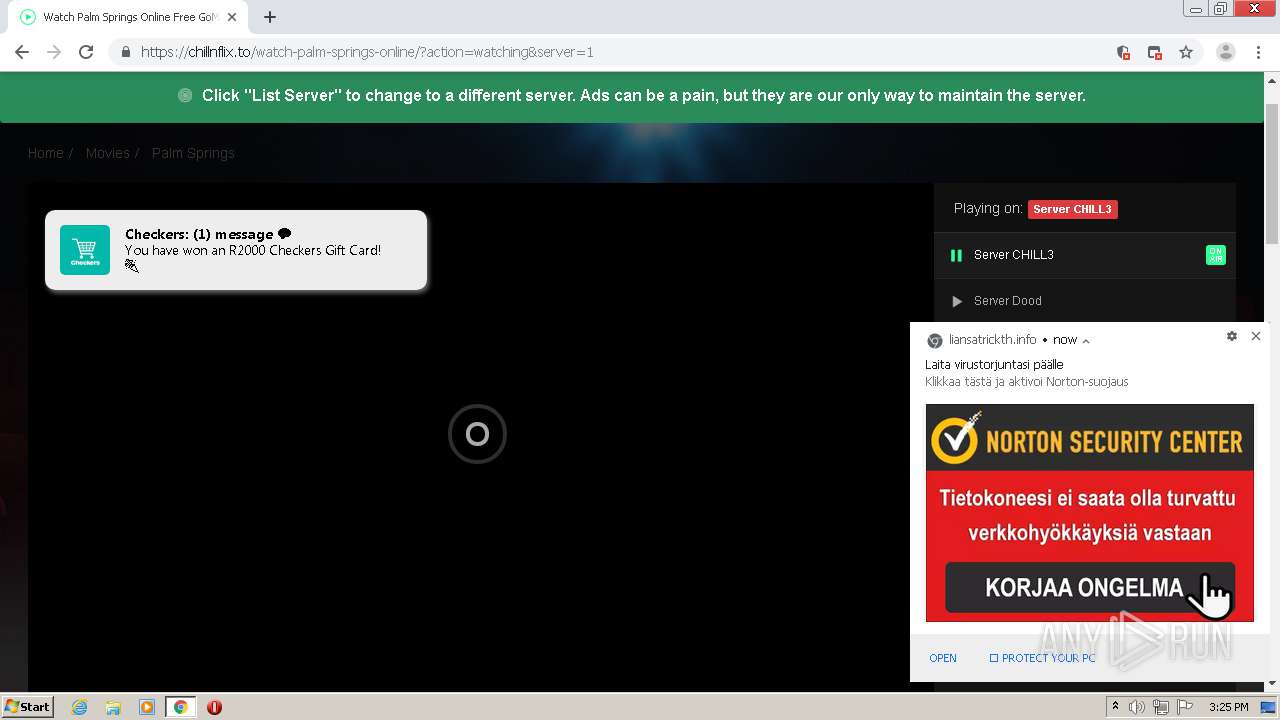
Task: Click PROTECT YOUR PC action
Action: coord(1042,658)
